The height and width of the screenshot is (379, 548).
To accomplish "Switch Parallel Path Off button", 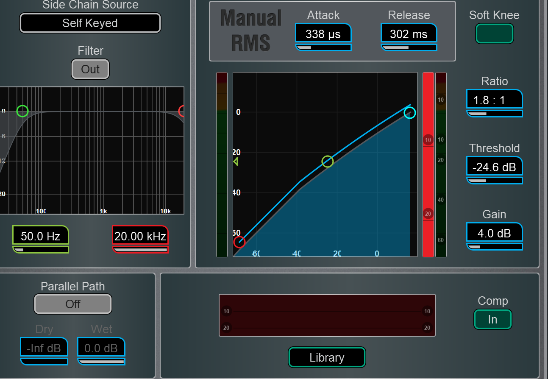I will point(73,304).
